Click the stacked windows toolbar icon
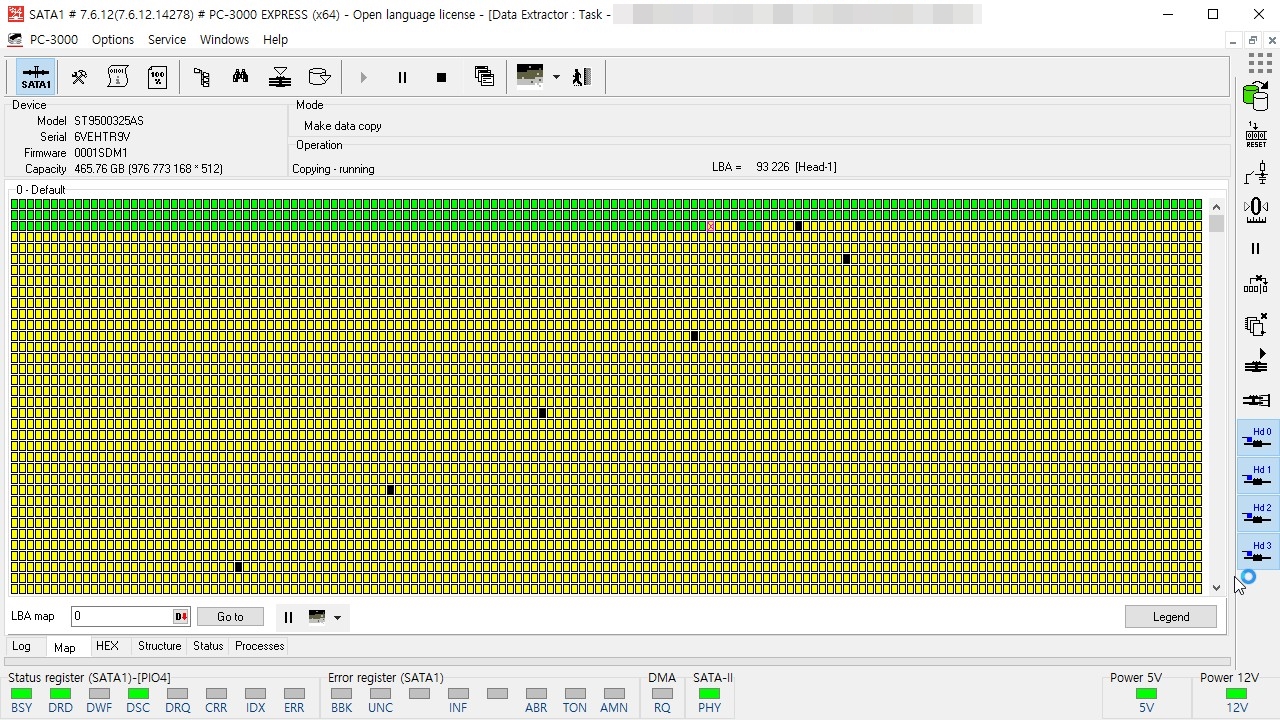The width and height of the screenshot is (1280, 720). click(x=484, y=77)
